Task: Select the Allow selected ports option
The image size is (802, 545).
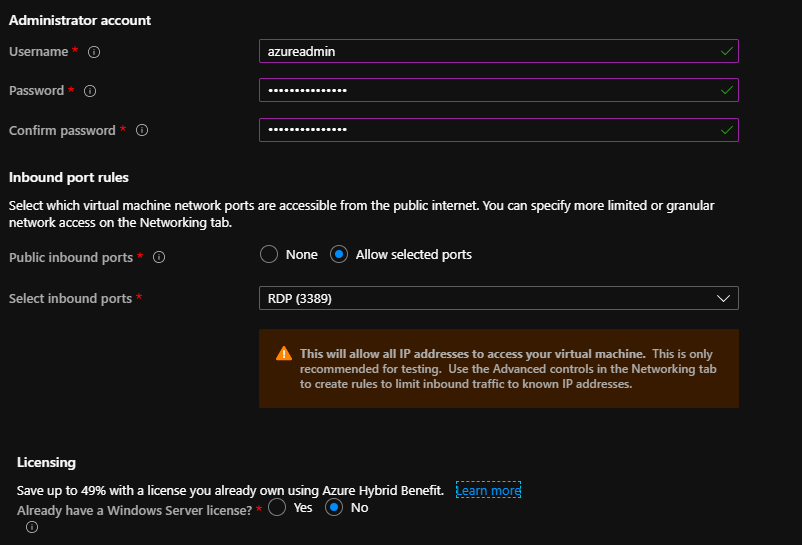Action: tap(339, 255)
